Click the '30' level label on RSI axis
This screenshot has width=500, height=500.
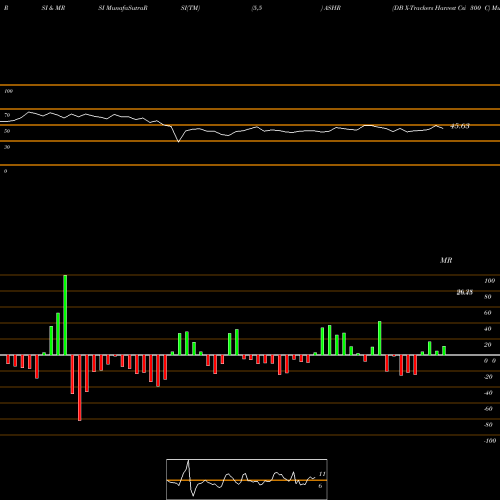coord(7,147)
